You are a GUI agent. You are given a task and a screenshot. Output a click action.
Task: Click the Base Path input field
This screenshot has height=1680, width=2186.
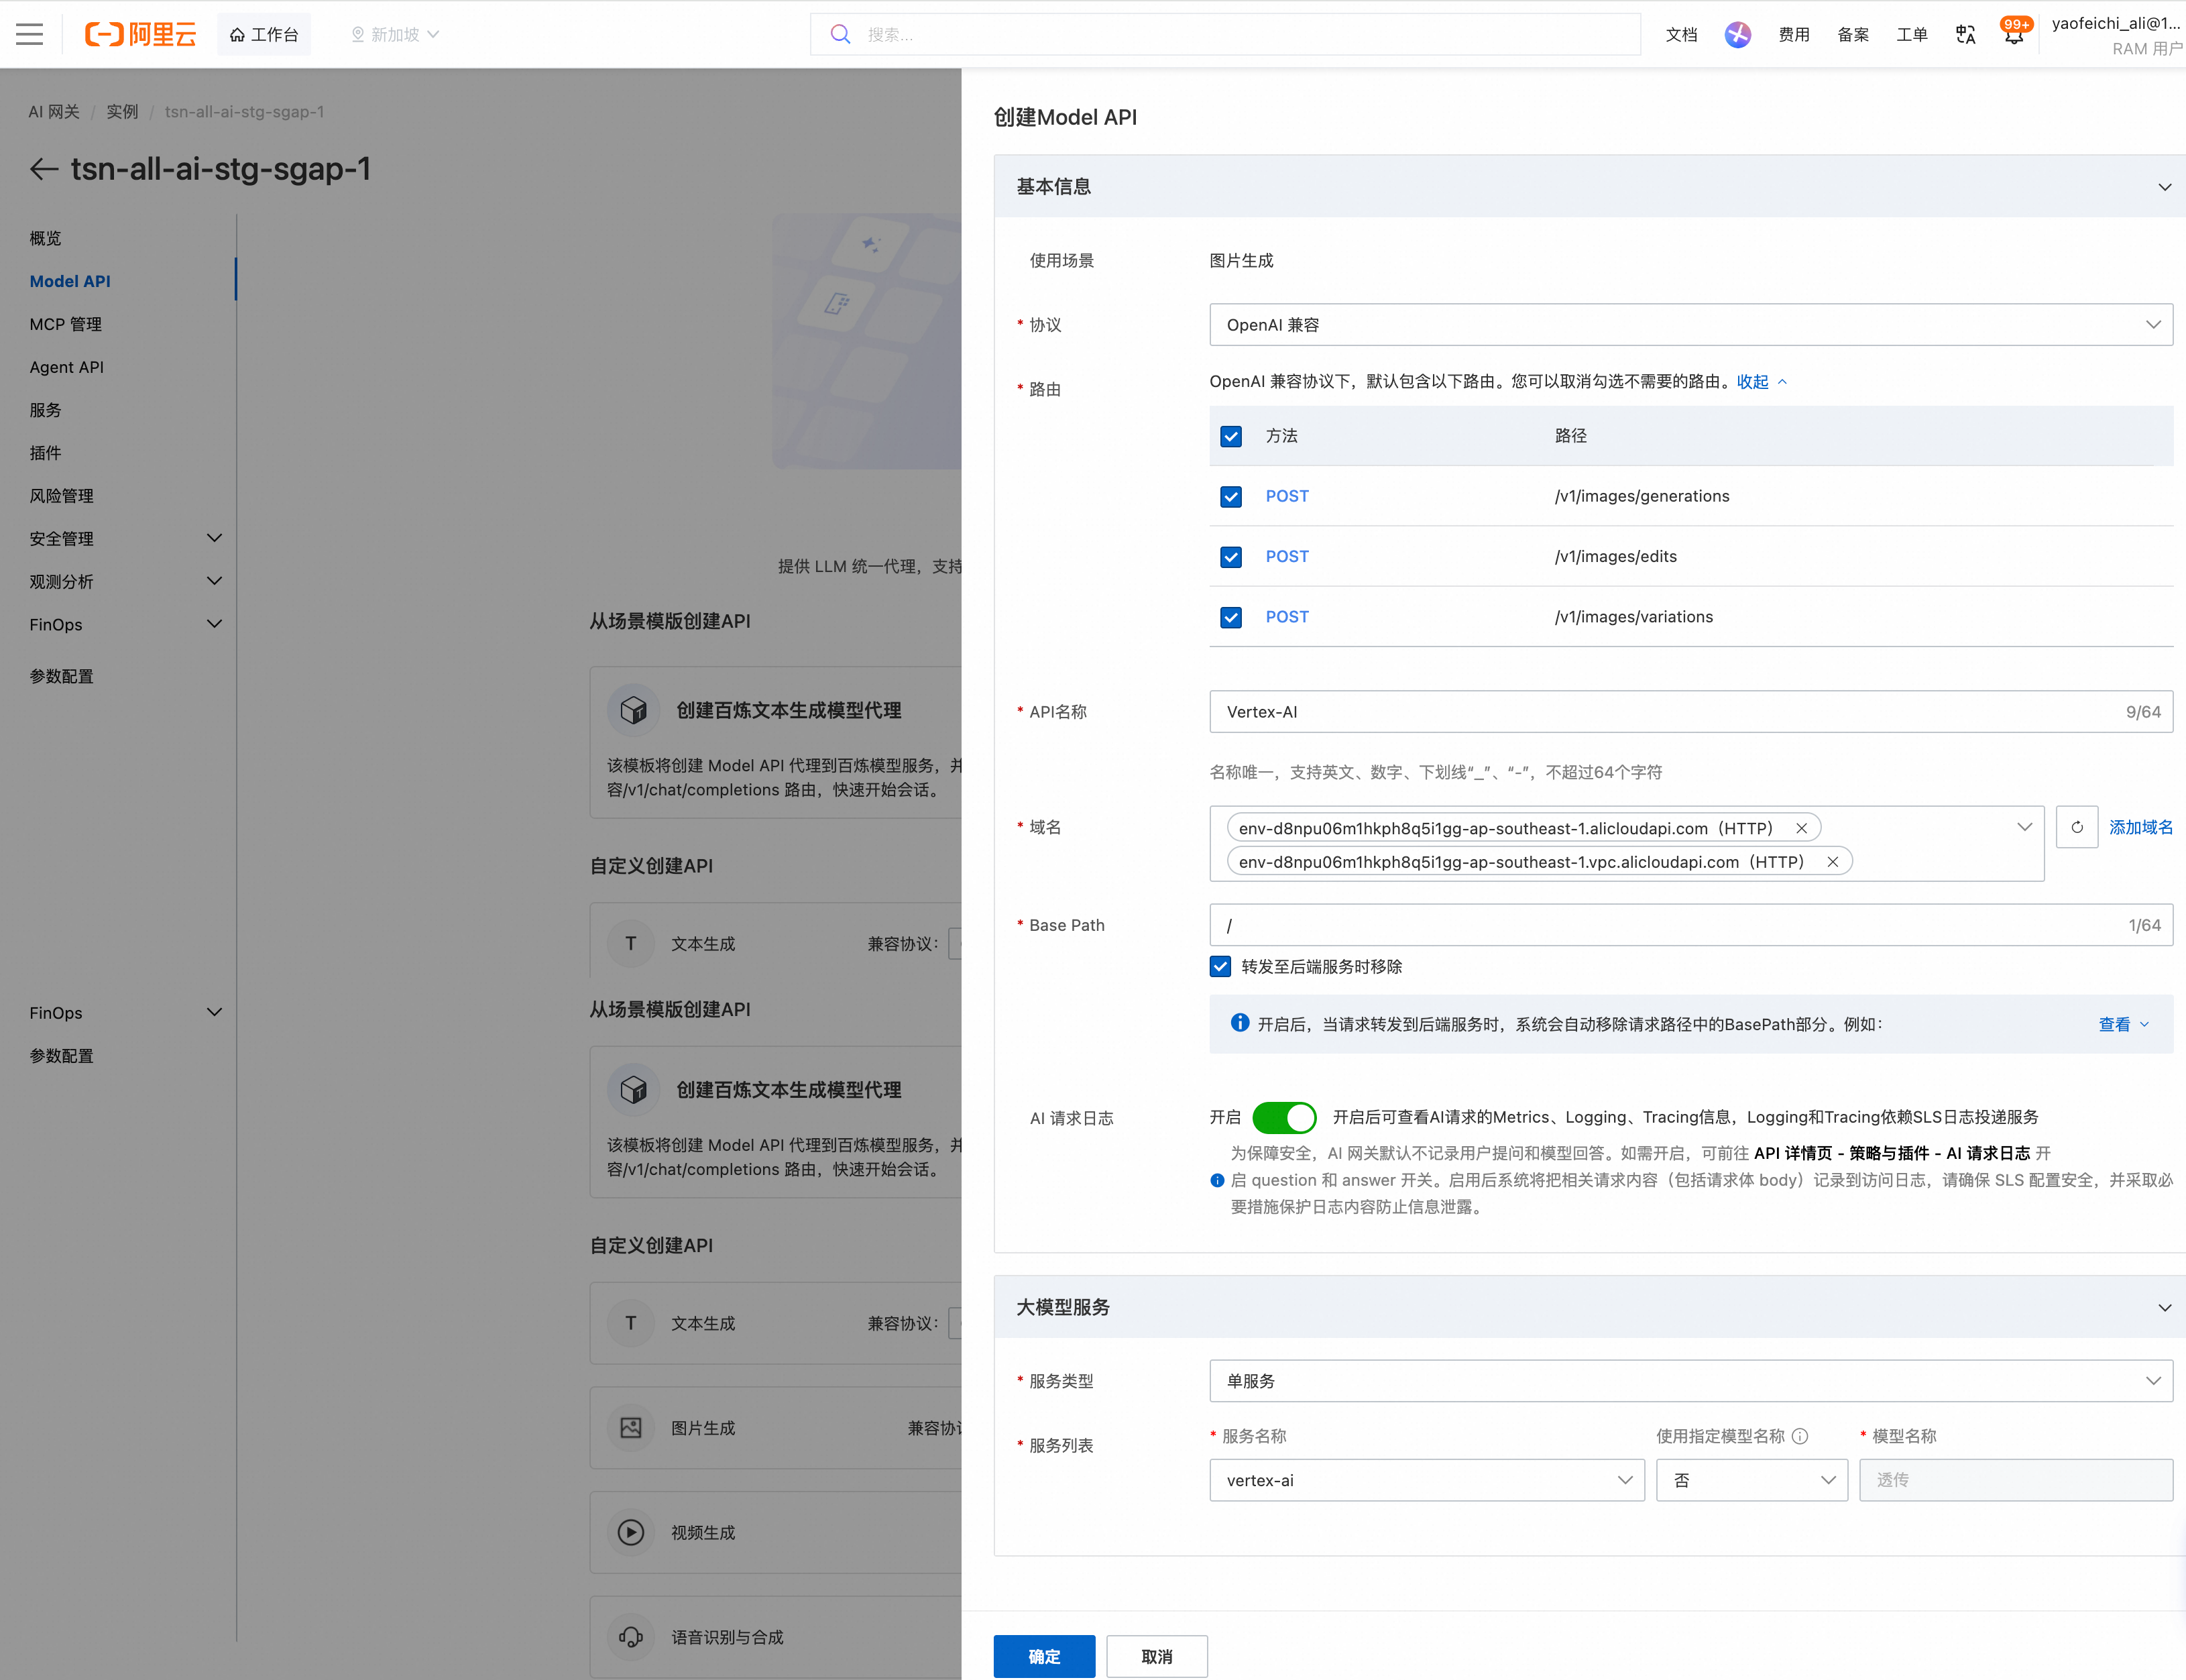[1691, 925]
